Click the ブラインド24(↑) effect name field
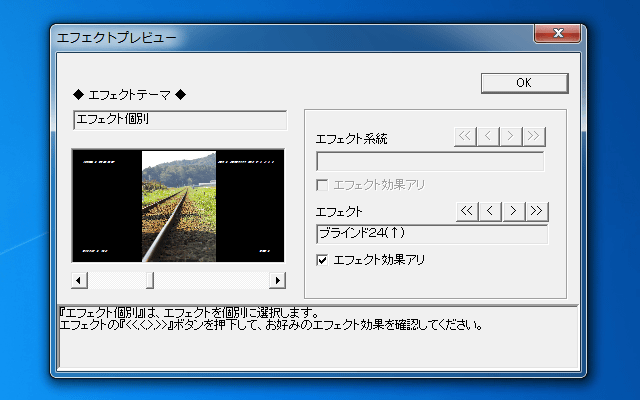Screen dimensions: 640x400 [432, 234]
